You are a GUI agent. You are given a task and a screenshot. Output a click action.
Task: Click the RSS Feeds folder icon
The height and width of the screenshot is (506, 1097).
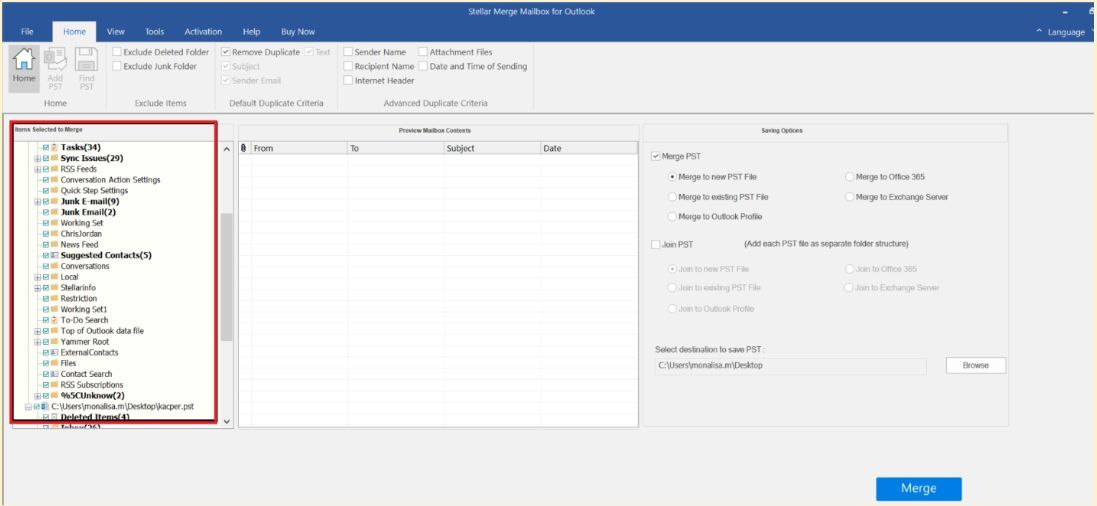pyautogui.click(x=55, y=169)
